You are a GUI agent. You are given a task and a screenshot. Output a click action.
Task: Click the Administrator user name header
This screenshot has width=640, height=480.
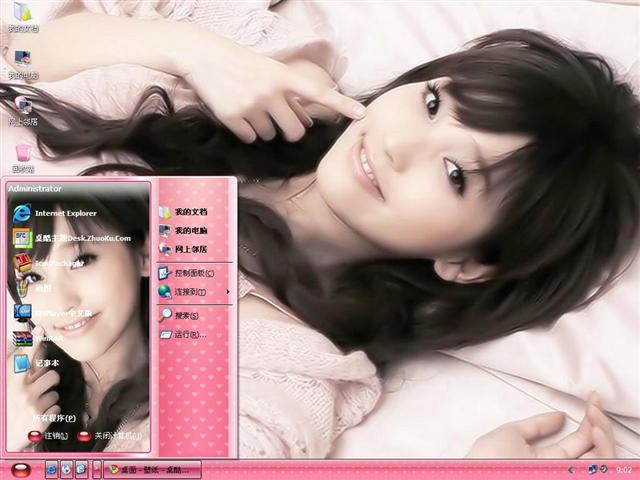(35, 189)
